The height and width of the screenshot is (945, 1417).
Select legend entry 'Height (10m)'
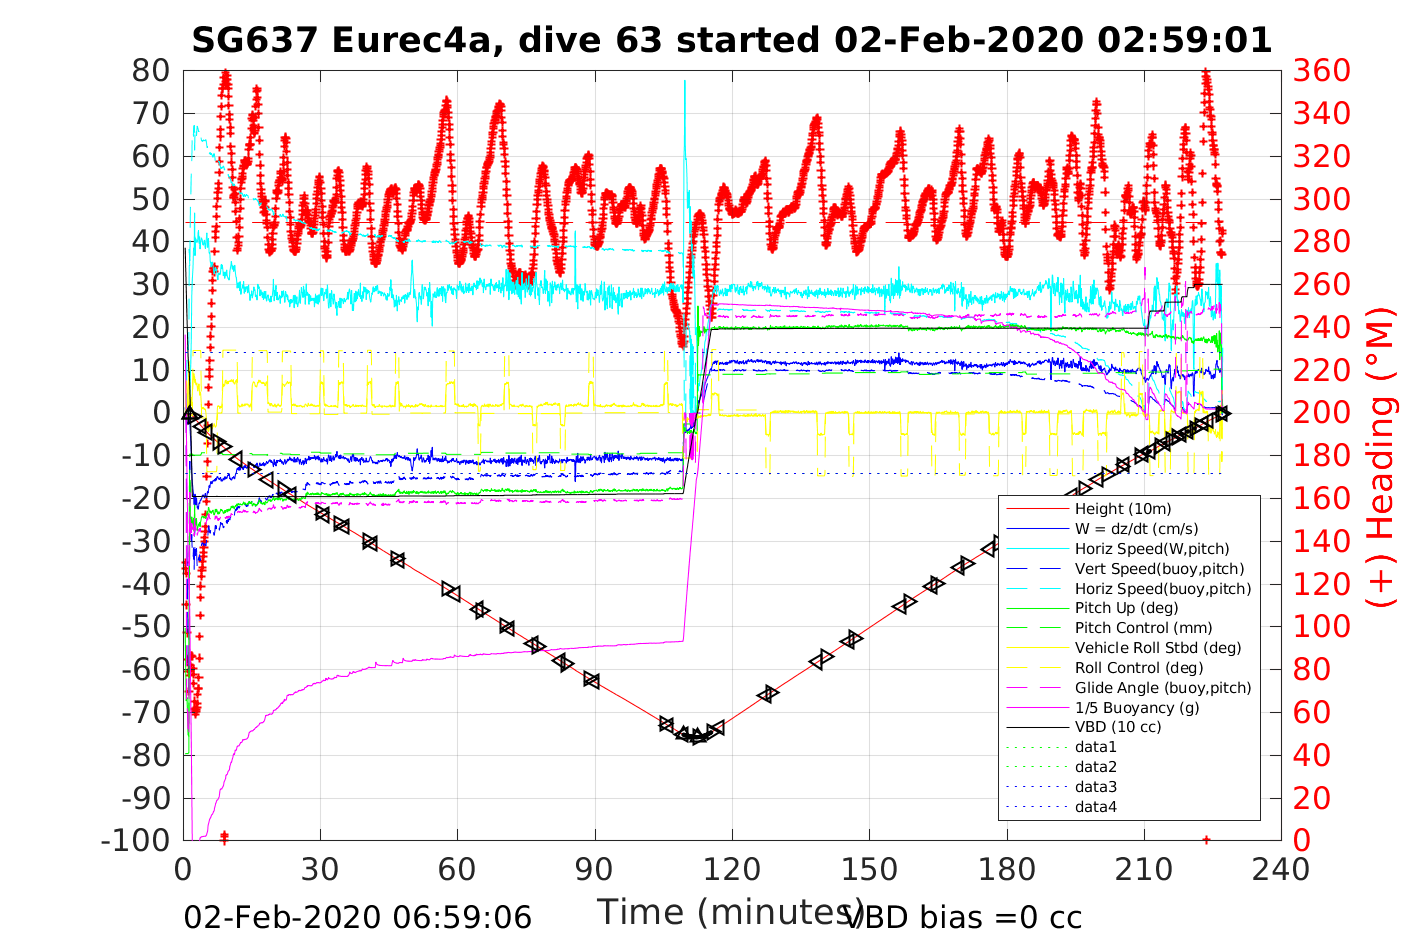click(x=1123, y=509)
